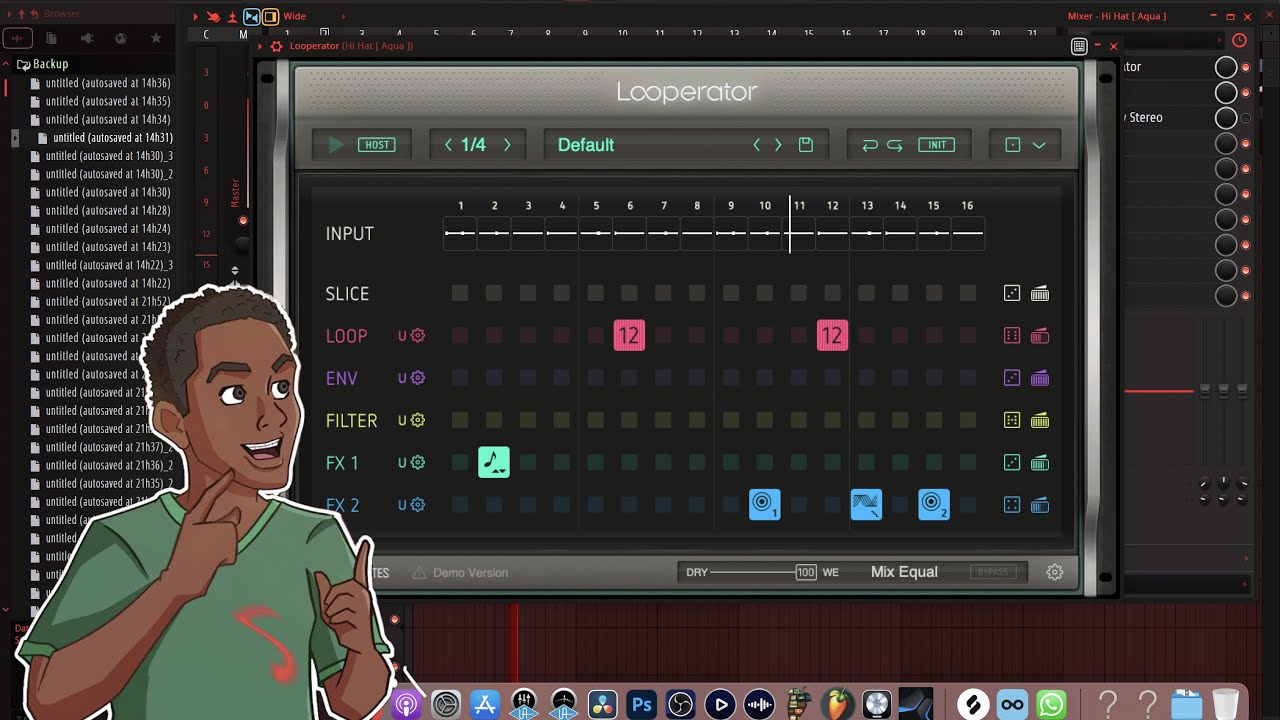Open the Default preset name menu
The width and height of the screenshot is (1280, 720).
[586, 145]
